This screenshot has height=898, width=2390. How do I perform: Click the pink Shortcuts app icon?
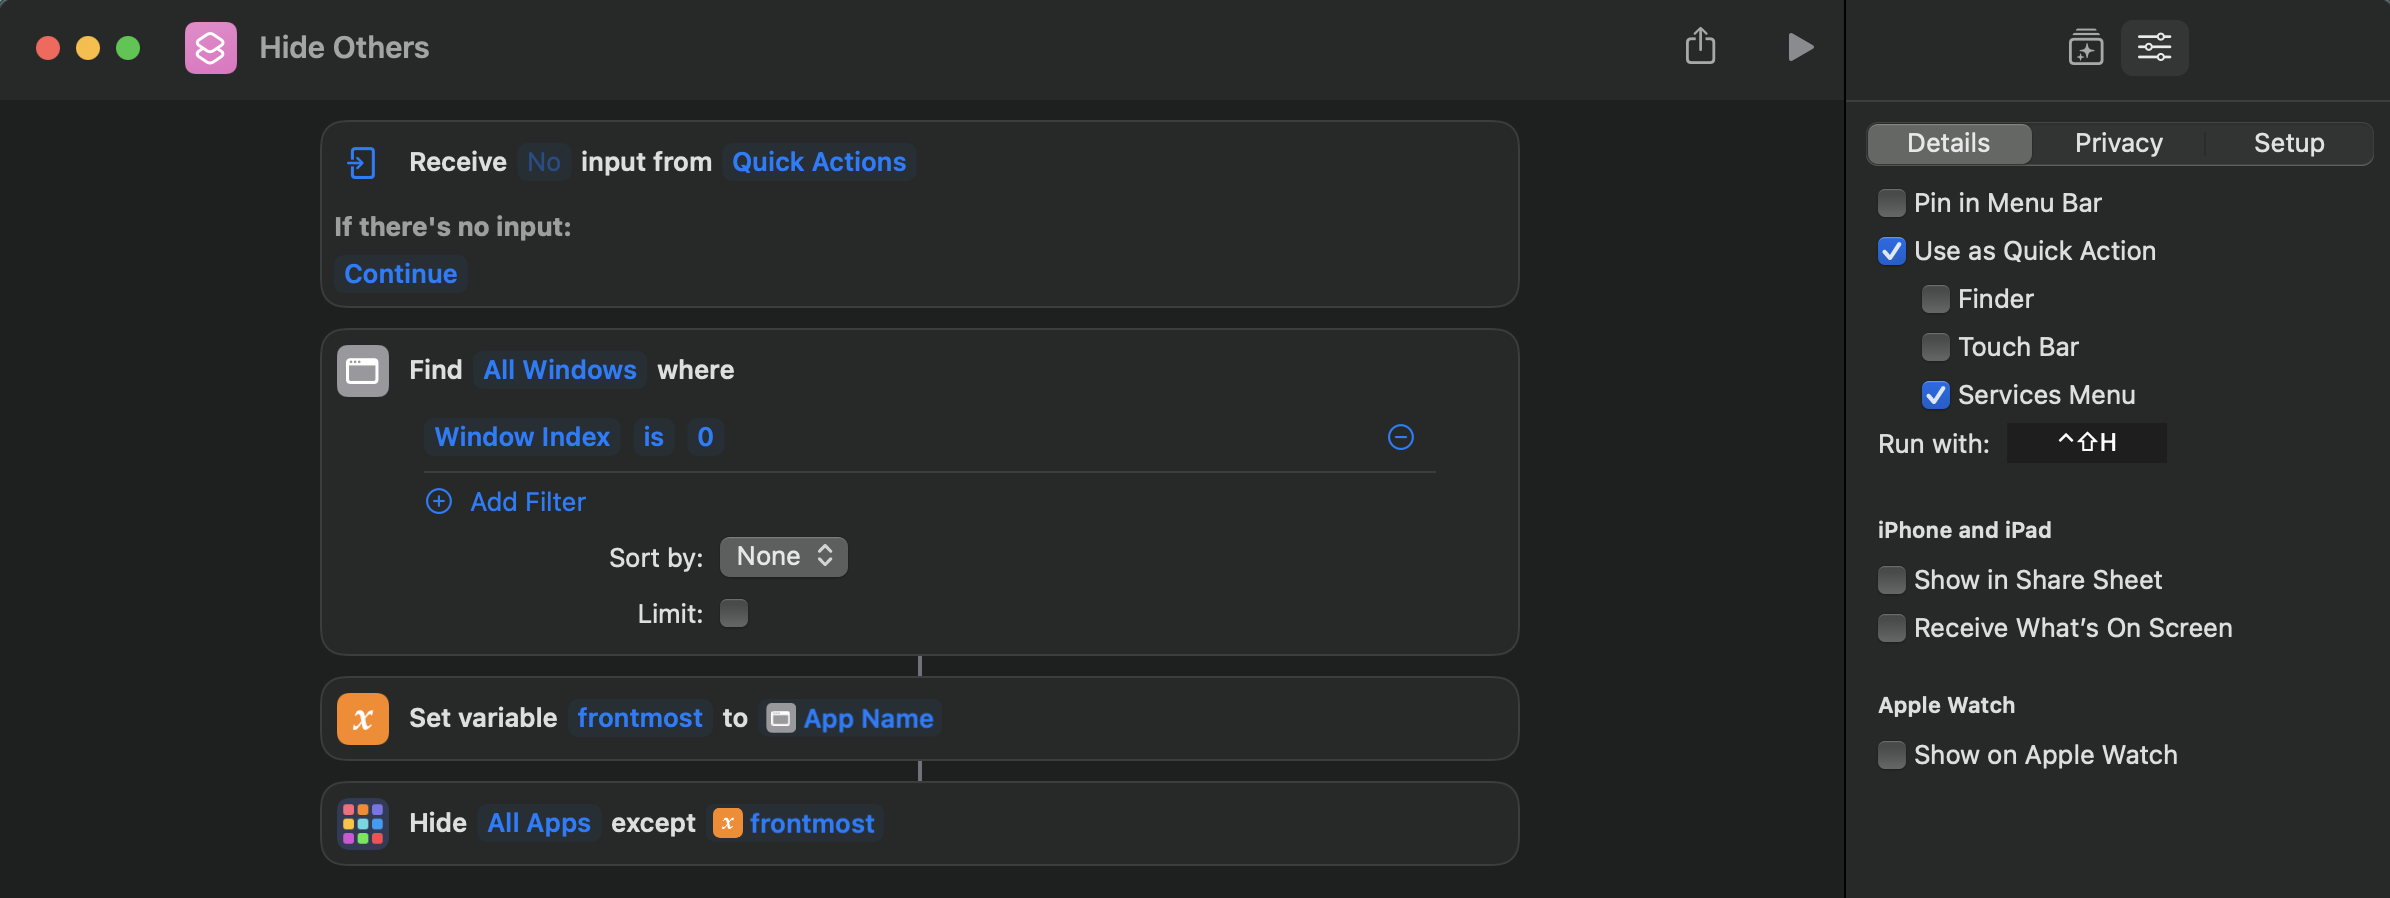coord(211,48)
